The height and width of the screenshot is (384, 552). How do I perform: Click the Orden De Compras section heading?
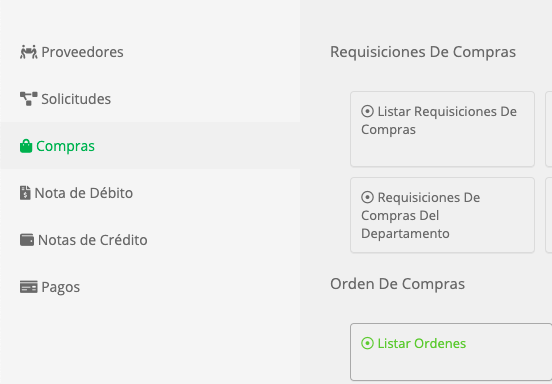397,284
